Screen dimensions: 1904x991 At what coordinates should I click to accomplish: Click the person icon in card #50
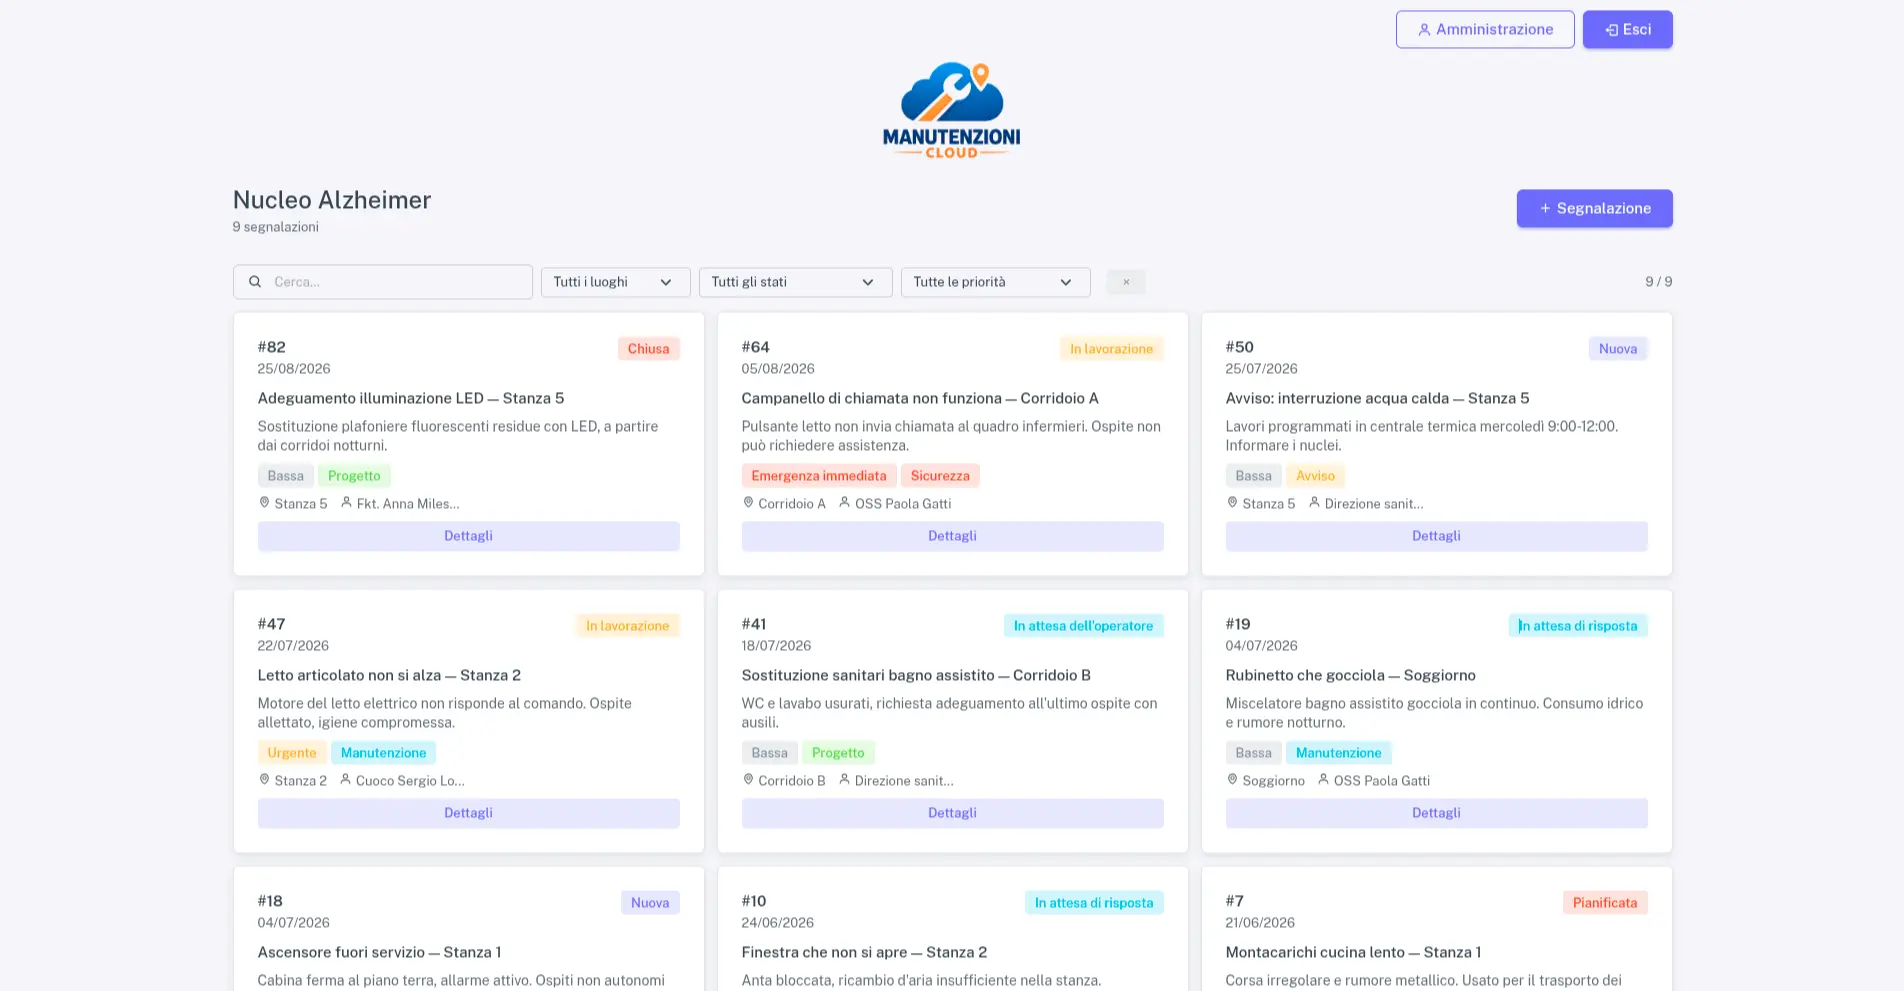(1314, 503)
